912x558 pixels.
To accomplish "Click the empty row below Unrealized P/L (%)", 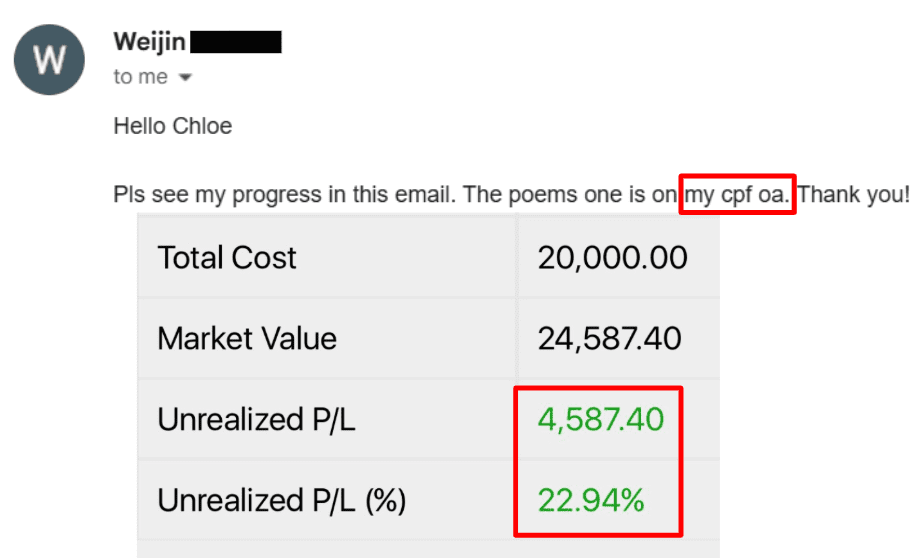I will 428,549.
